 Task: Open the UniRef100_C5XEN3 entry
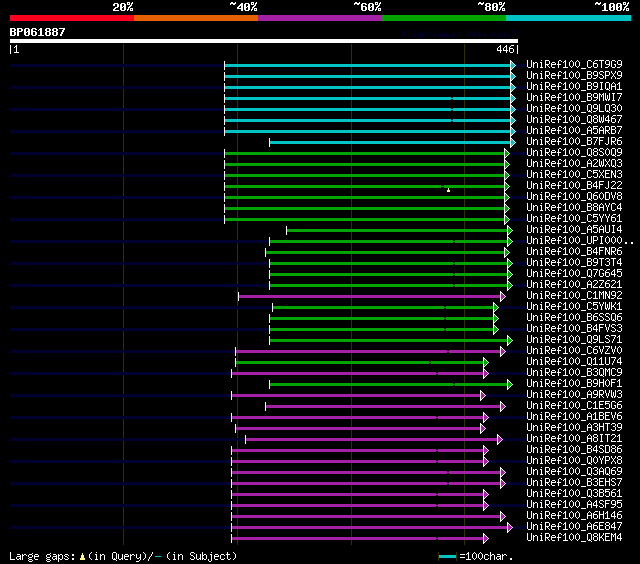click(574, 175)
